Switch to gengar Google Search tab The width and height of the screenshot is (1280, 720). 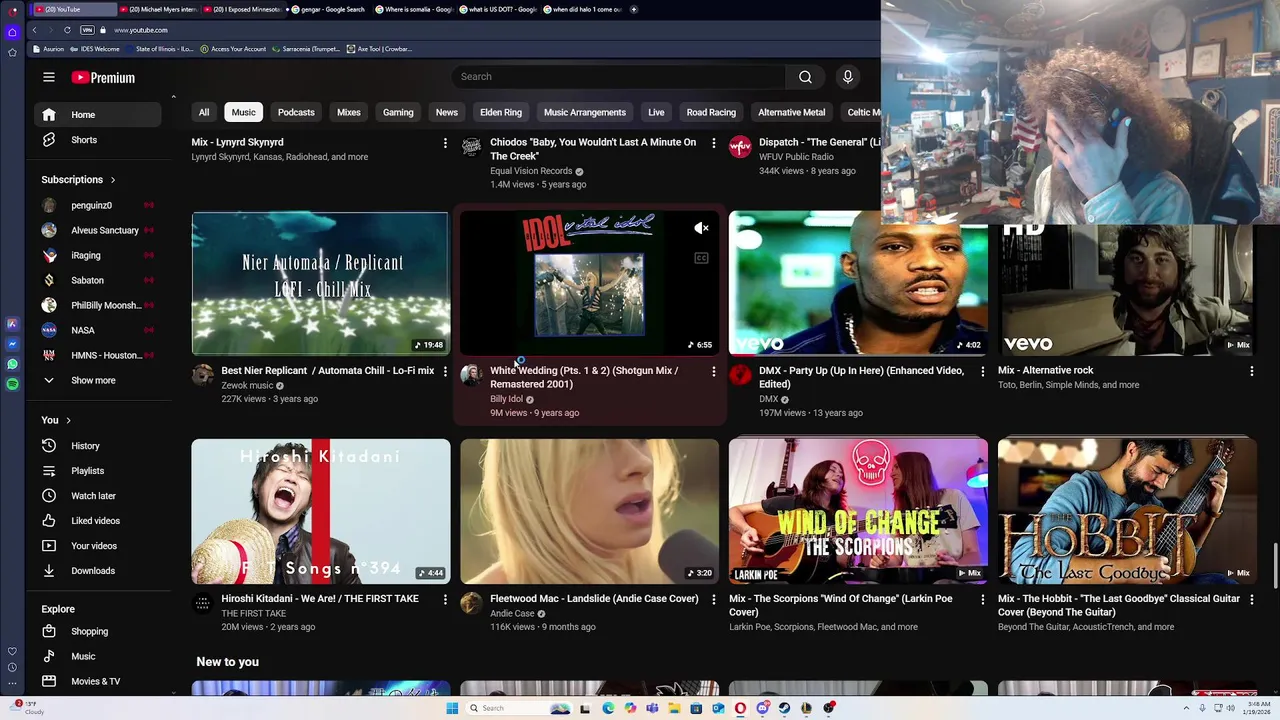click(x=330, y=9)
